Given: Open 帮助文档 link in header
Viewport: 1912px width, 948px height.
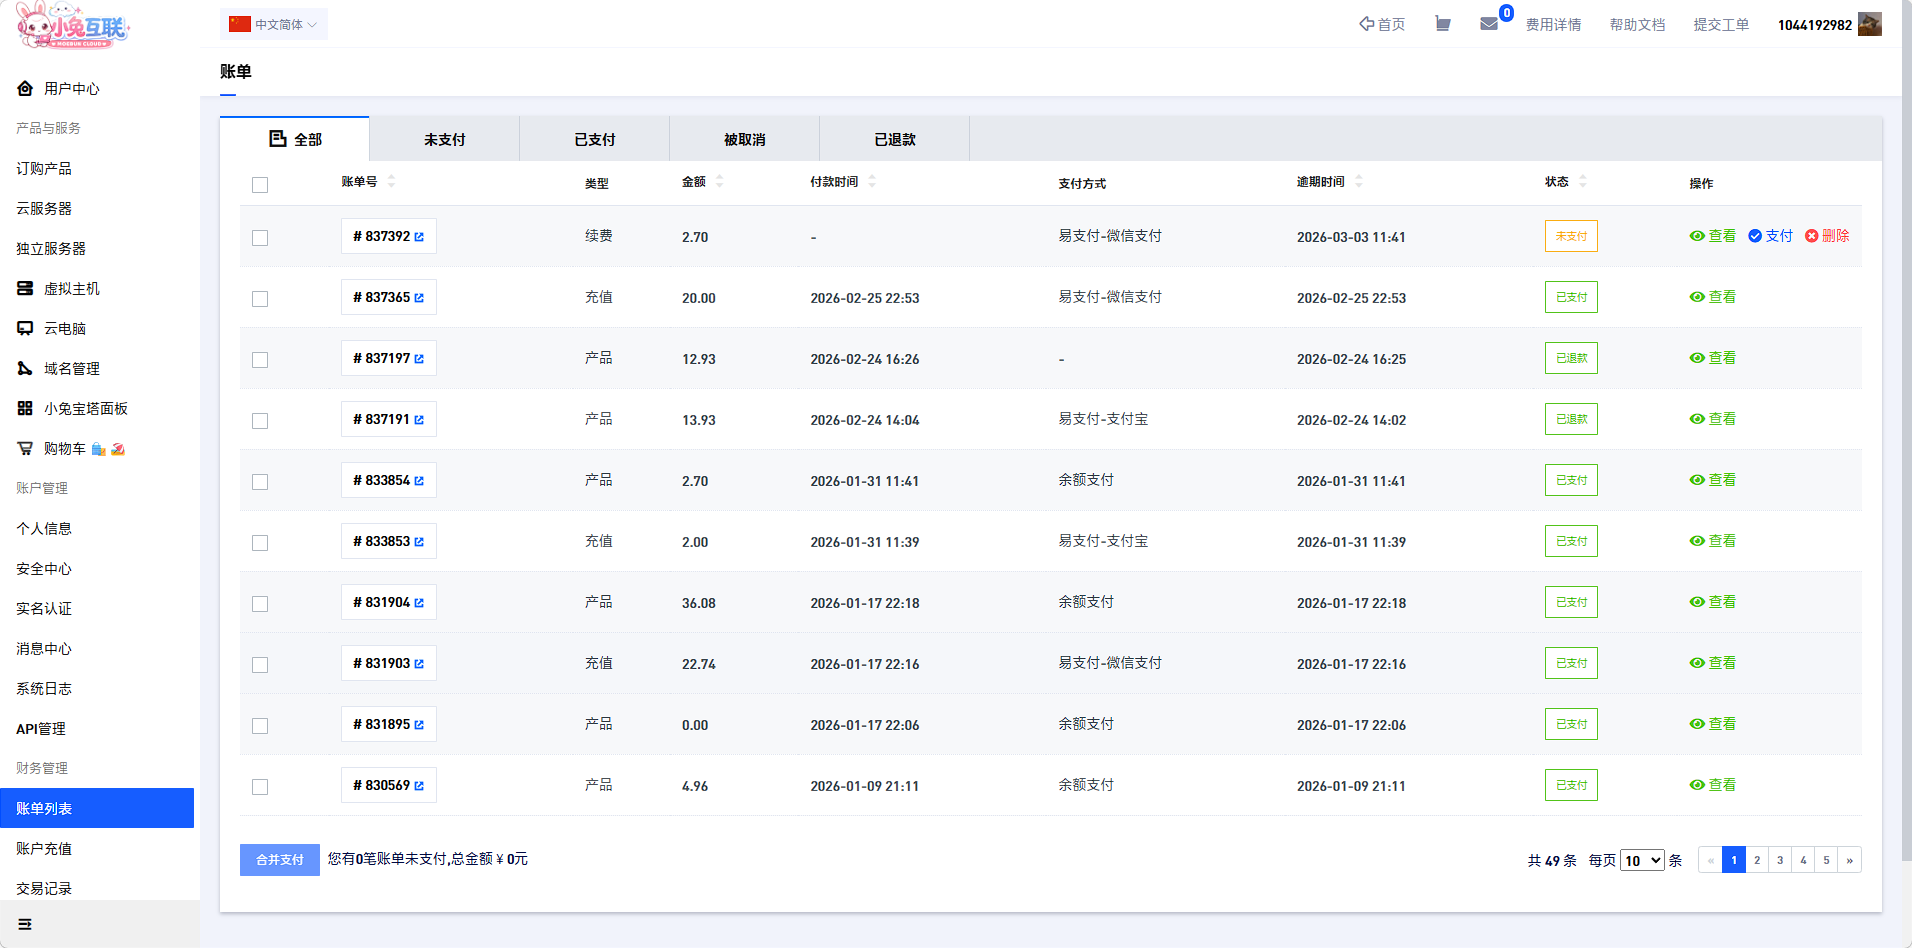Looking at the screenshot, I should point(1637,24).
